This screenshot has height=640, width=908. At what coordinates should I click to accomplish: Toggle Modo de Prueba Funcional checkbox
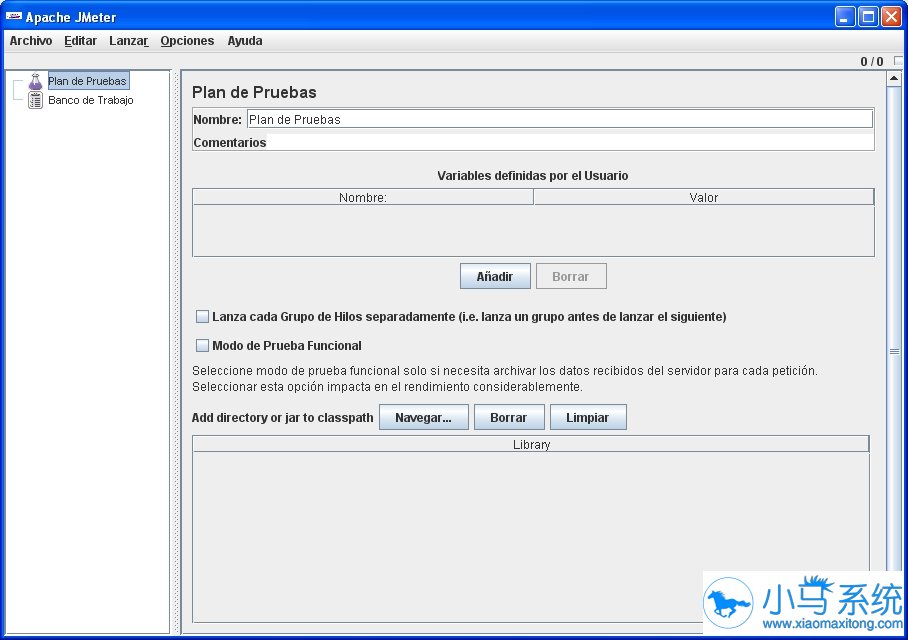pyautogui.click(x=202, y=345)
